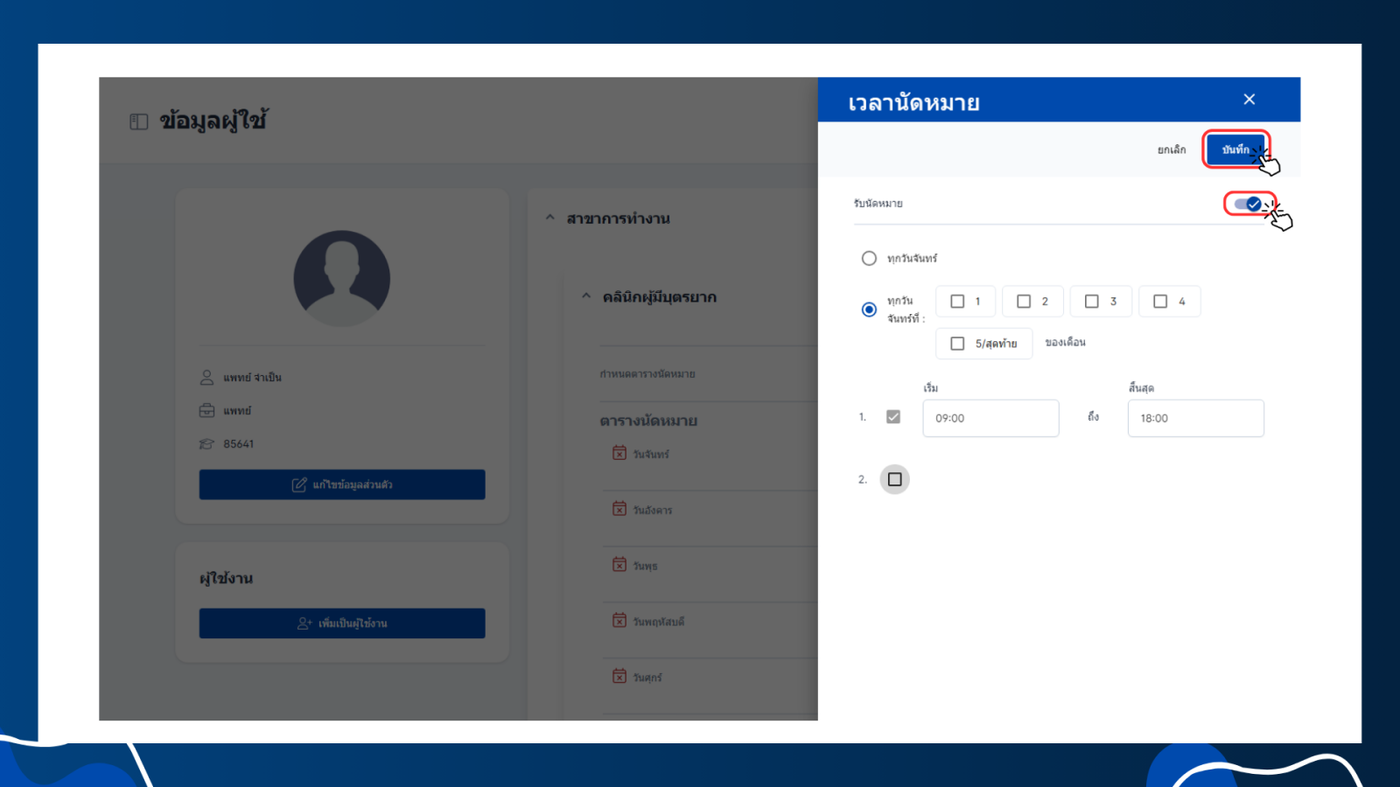Click the briefcase icon in the profile card
The image size is (1400, 787).
tap(207, 411)
